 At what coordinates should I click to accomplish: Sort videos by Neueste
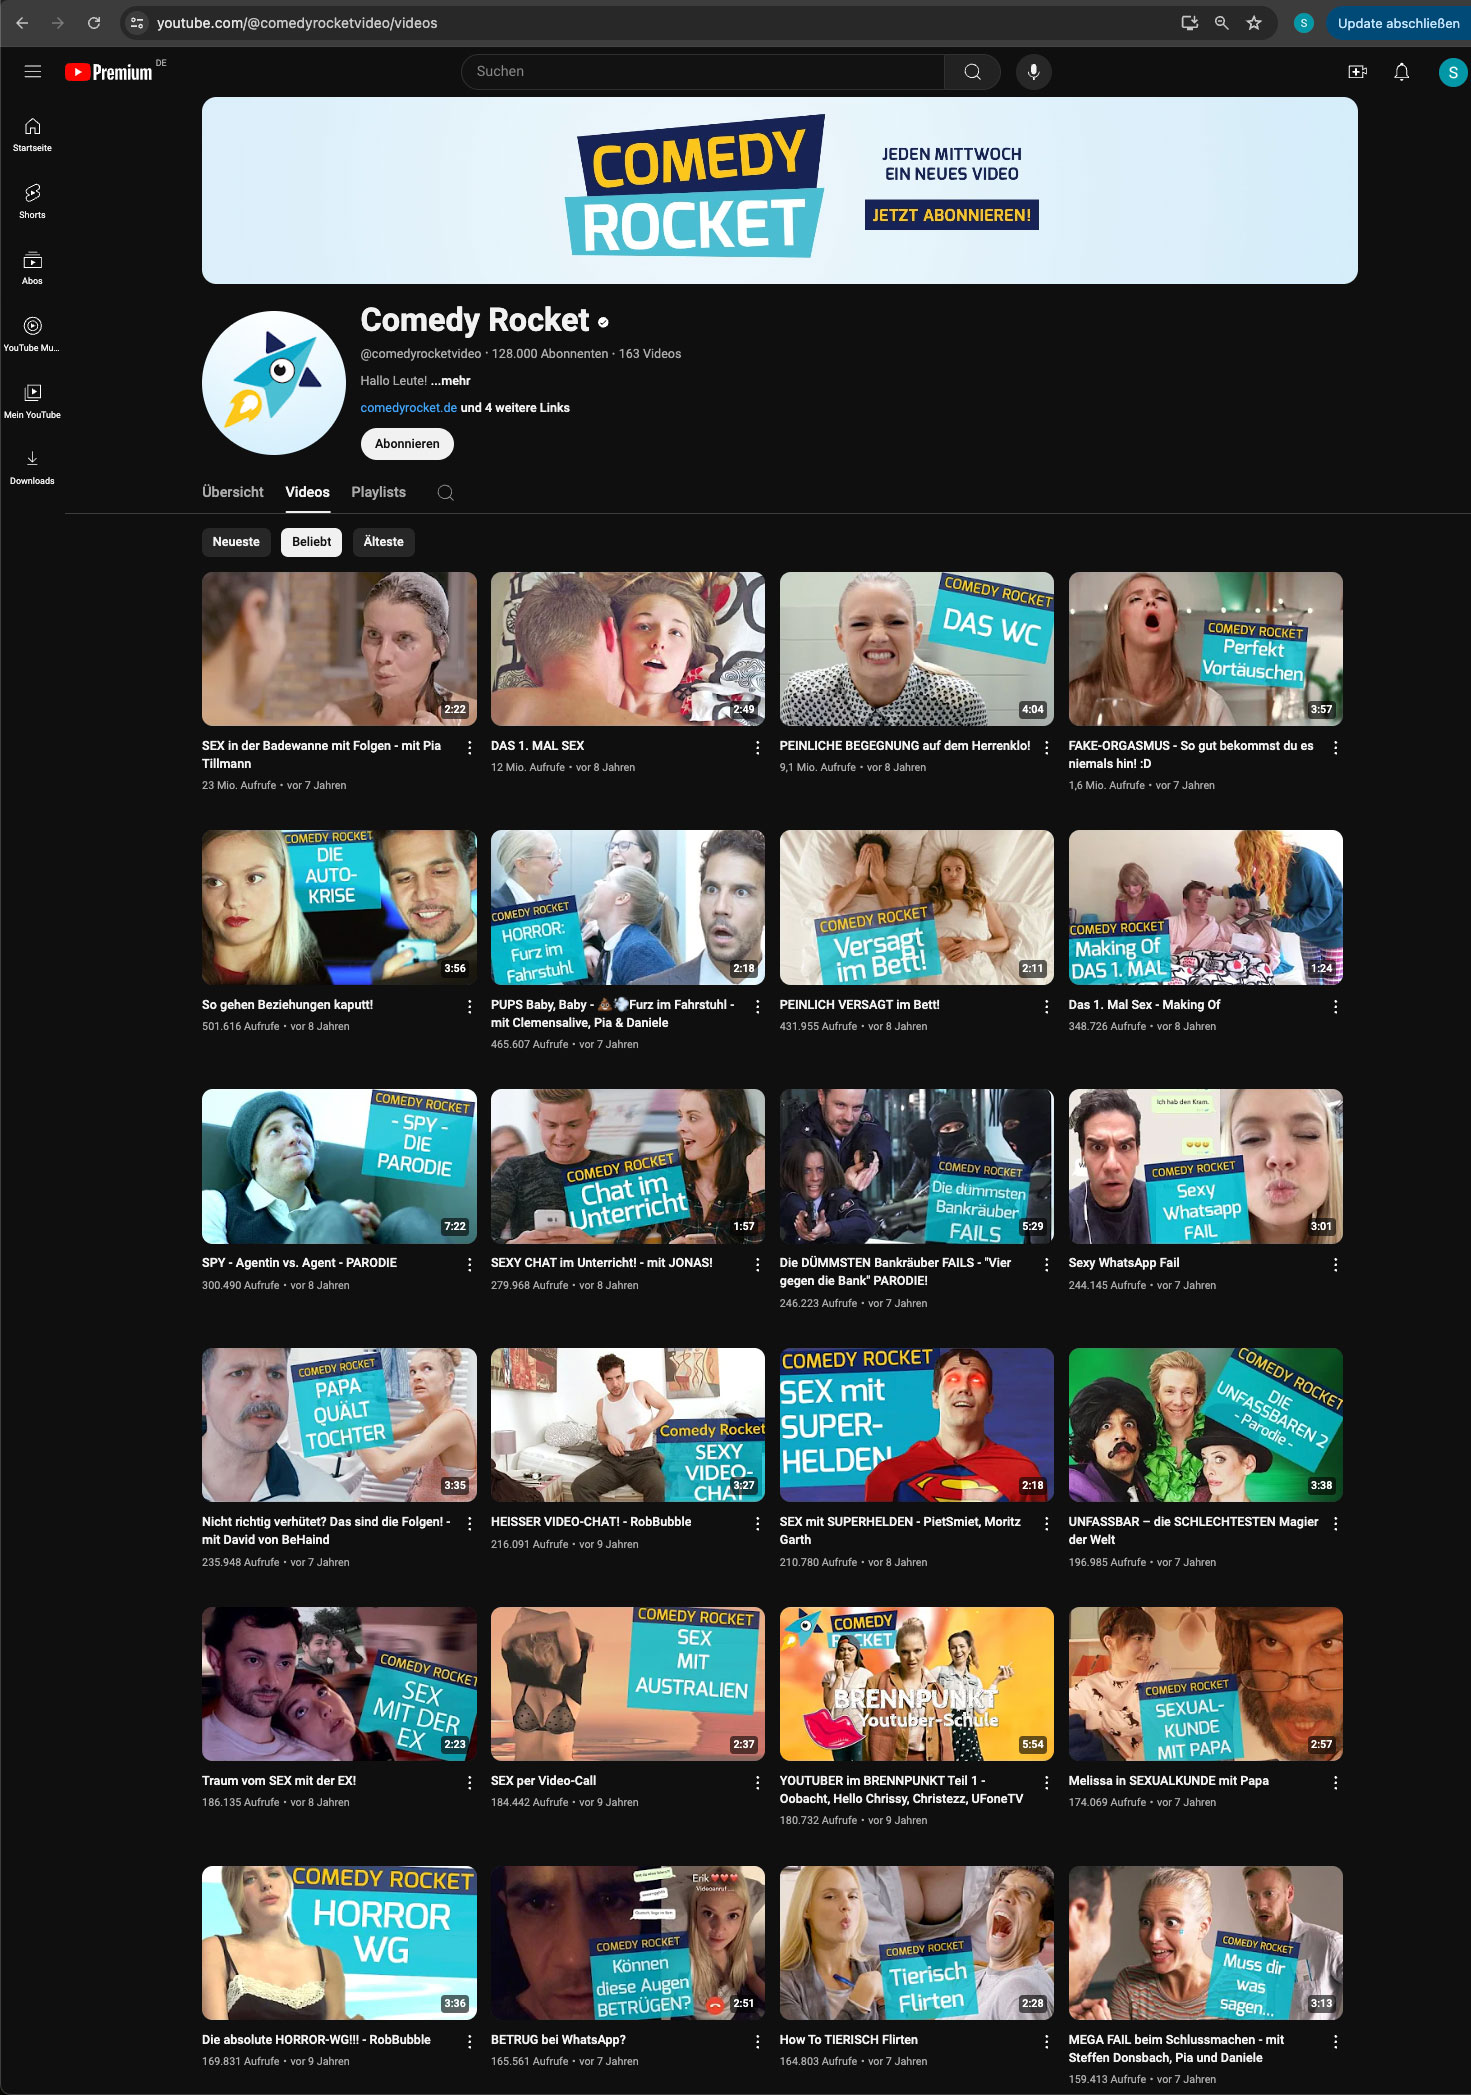(236, 542)
